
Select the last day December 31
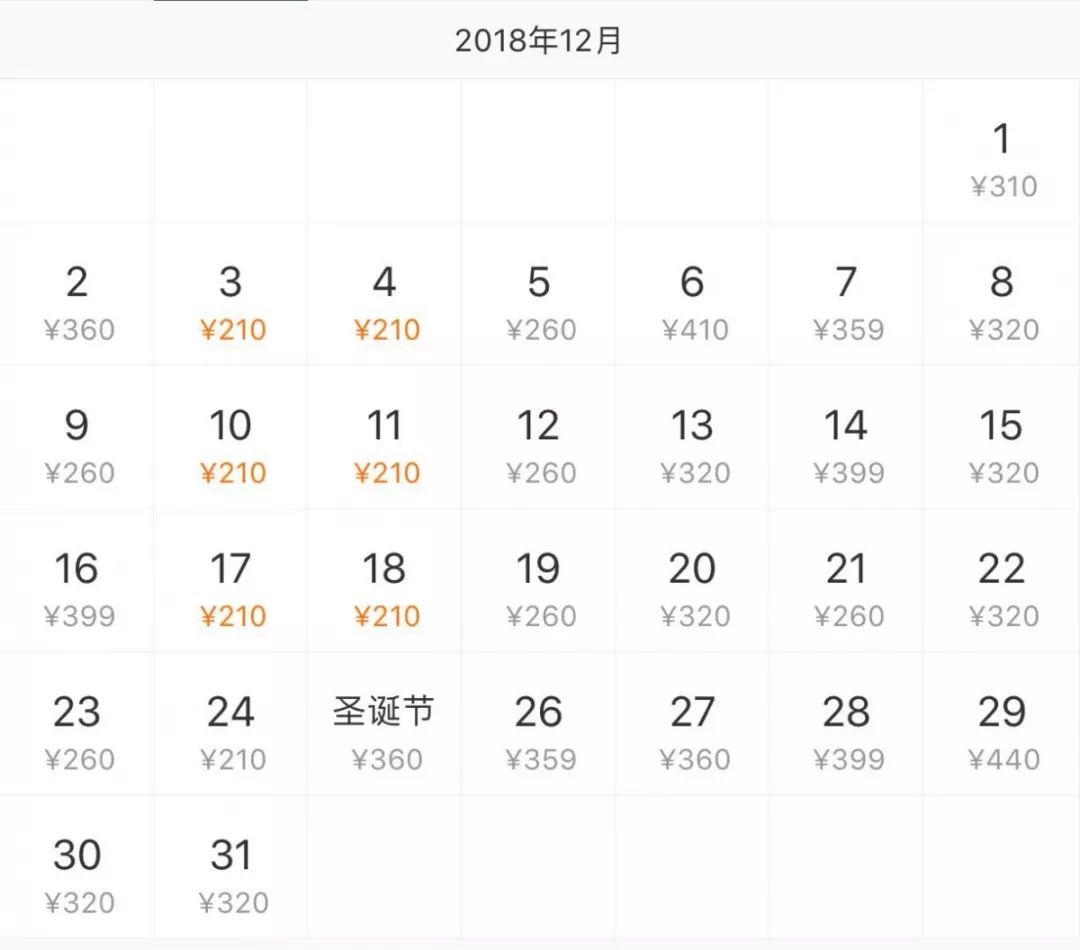tap(232, 874)
